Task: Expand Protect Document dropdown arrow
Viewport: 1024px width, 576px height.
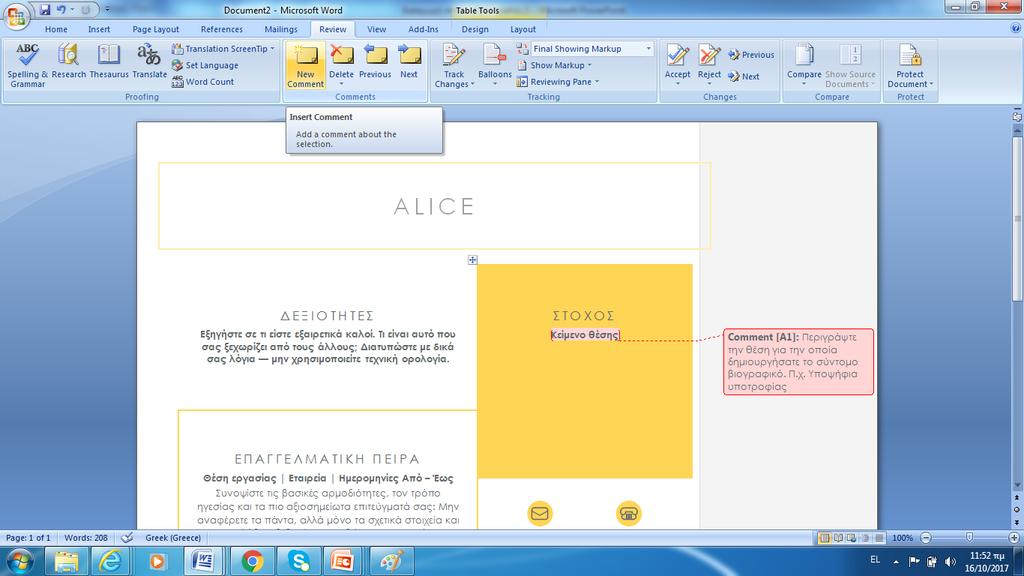Action: [931, 84]
